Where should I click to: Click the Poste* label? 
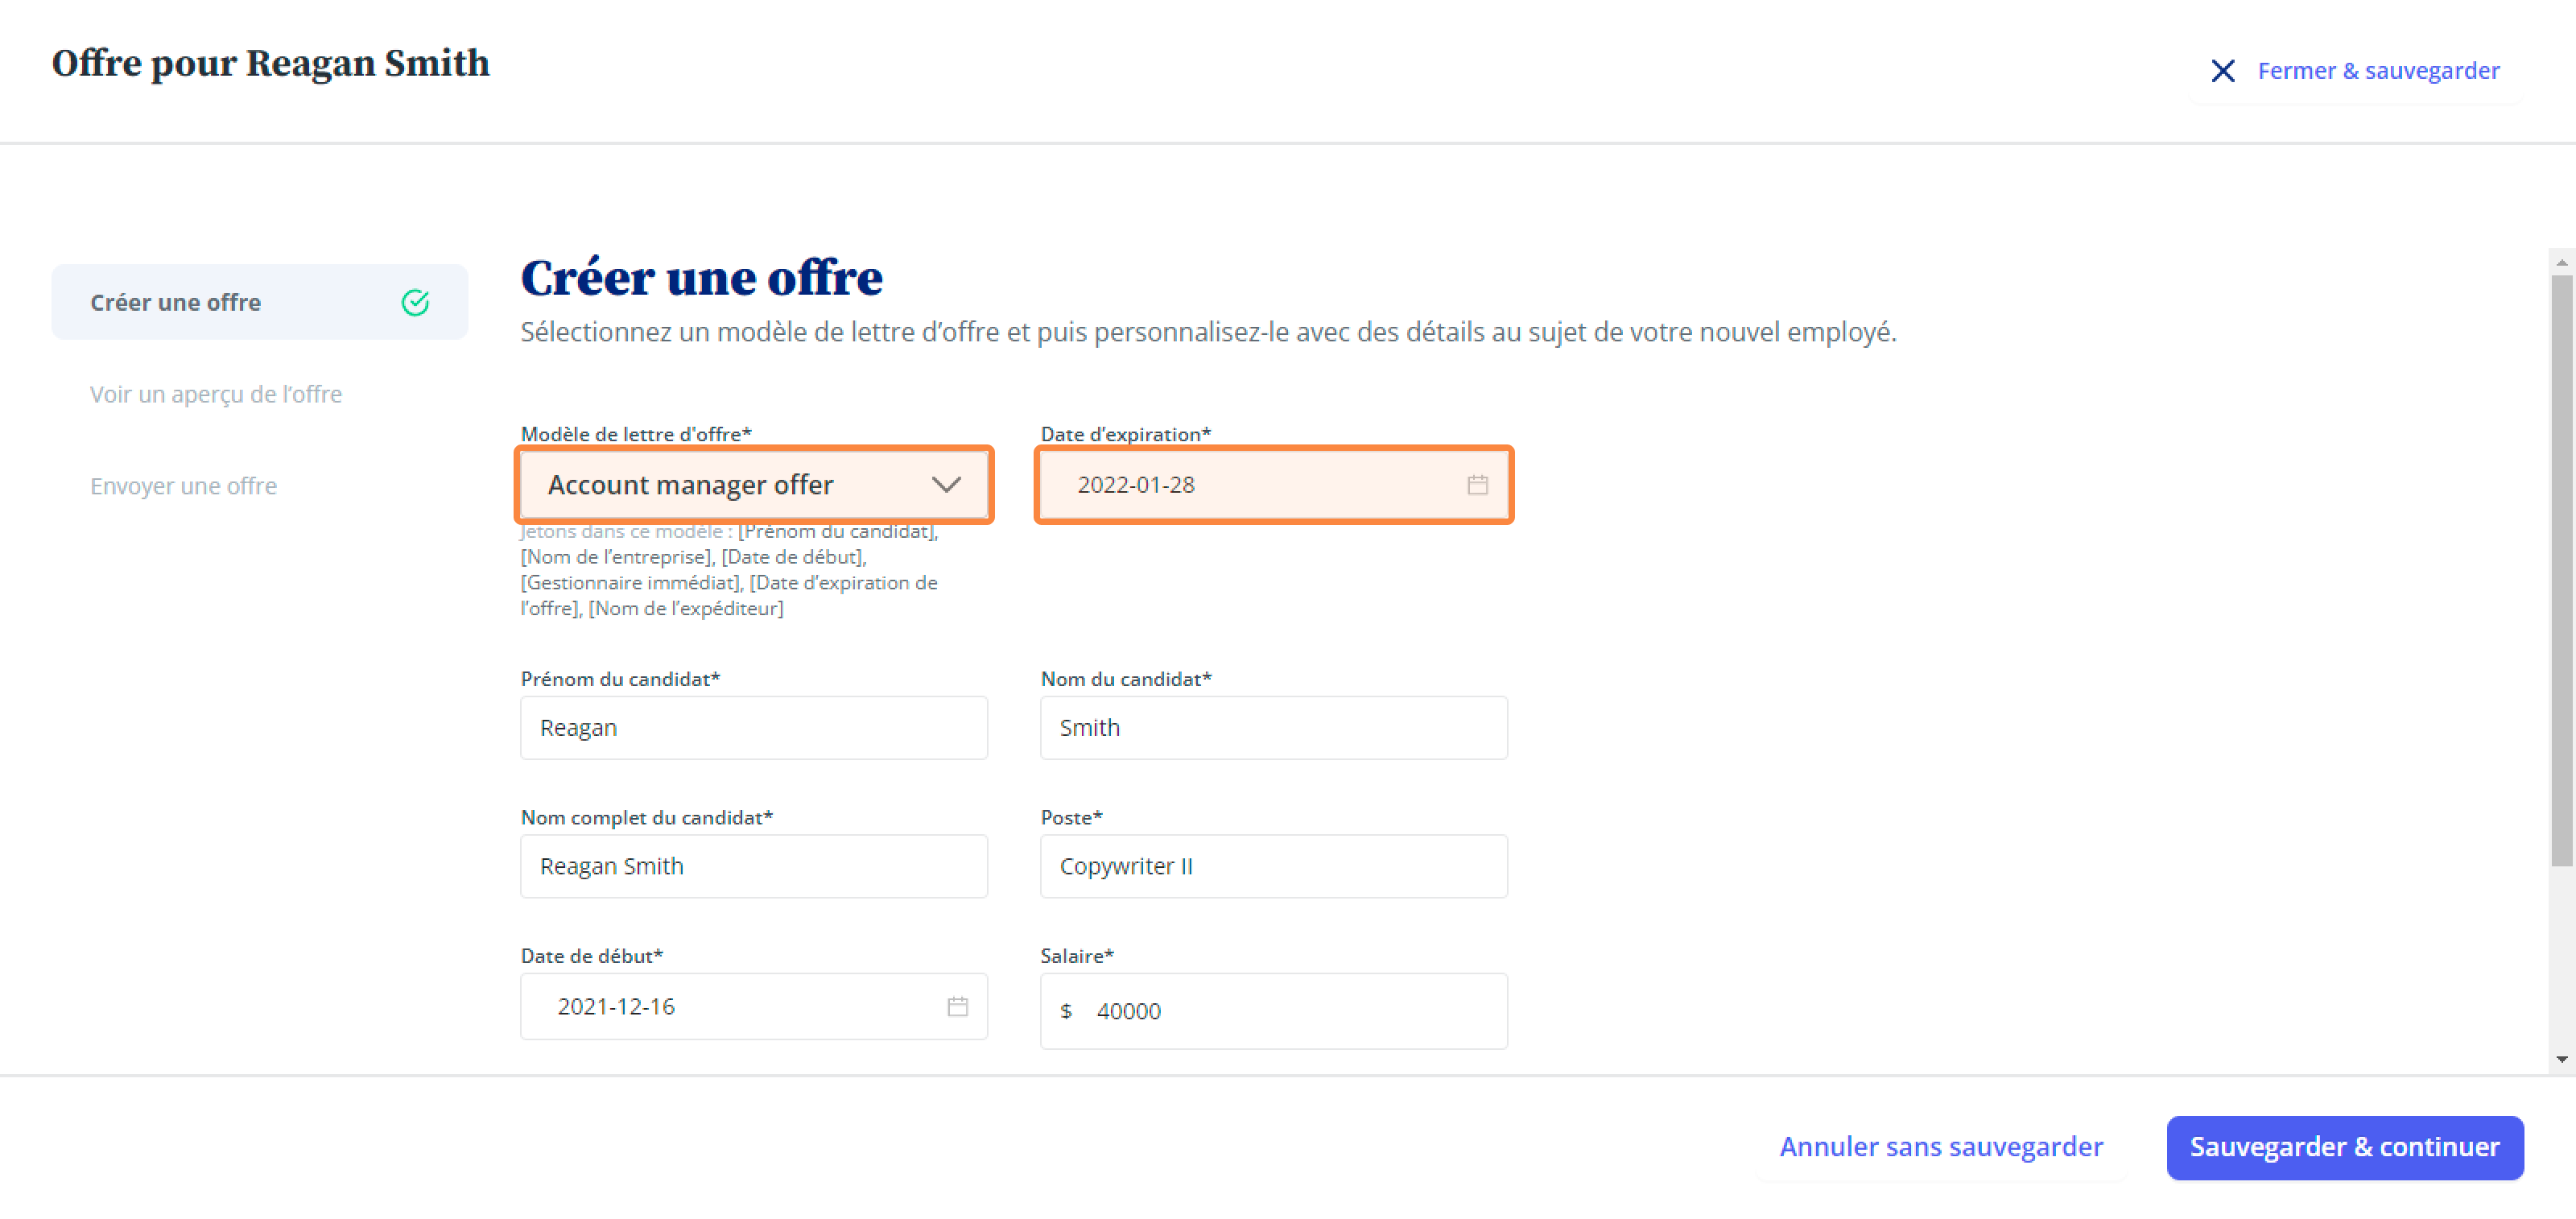click(1071, 817)
